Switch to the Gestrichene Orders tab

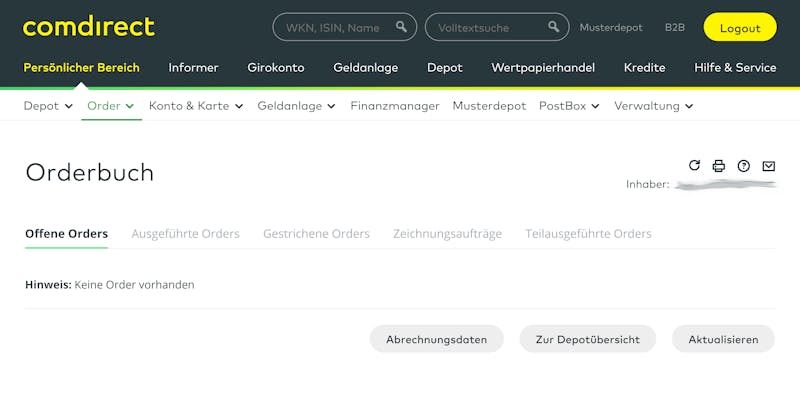pos(316,234)
